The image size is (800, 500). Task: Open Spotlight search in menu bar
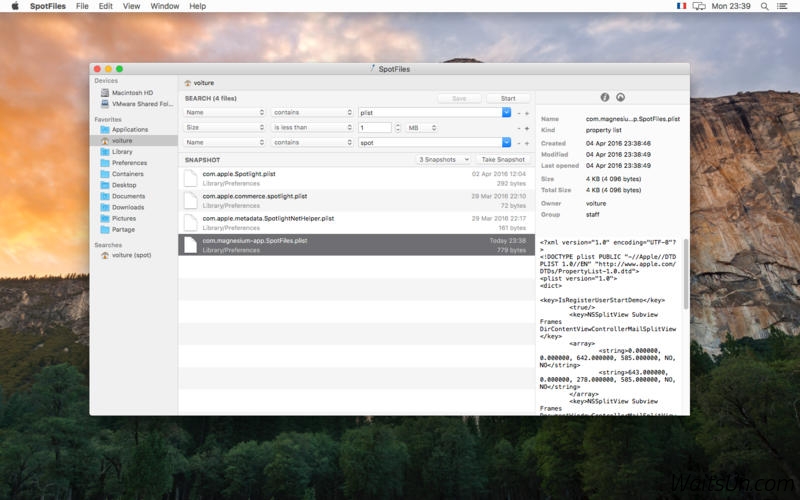[x=764, y=6]
